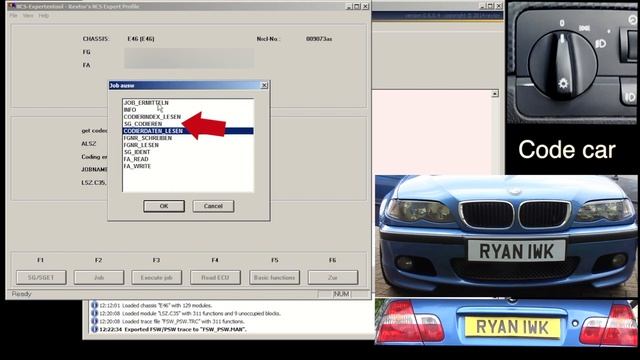This screenshot has height=360, width=640.
Task: Click the NUM indicator in status bar
Action: pyautogui.click(x=341, y=294)
